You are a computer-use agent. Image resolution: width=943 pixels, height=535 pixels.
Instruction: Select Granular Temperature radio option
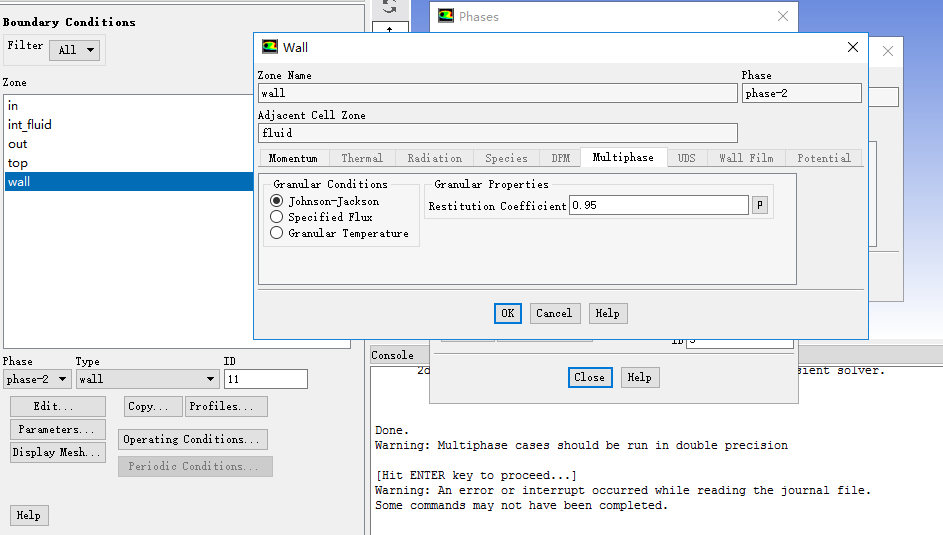pyautogui.click(x=277, y=233)
